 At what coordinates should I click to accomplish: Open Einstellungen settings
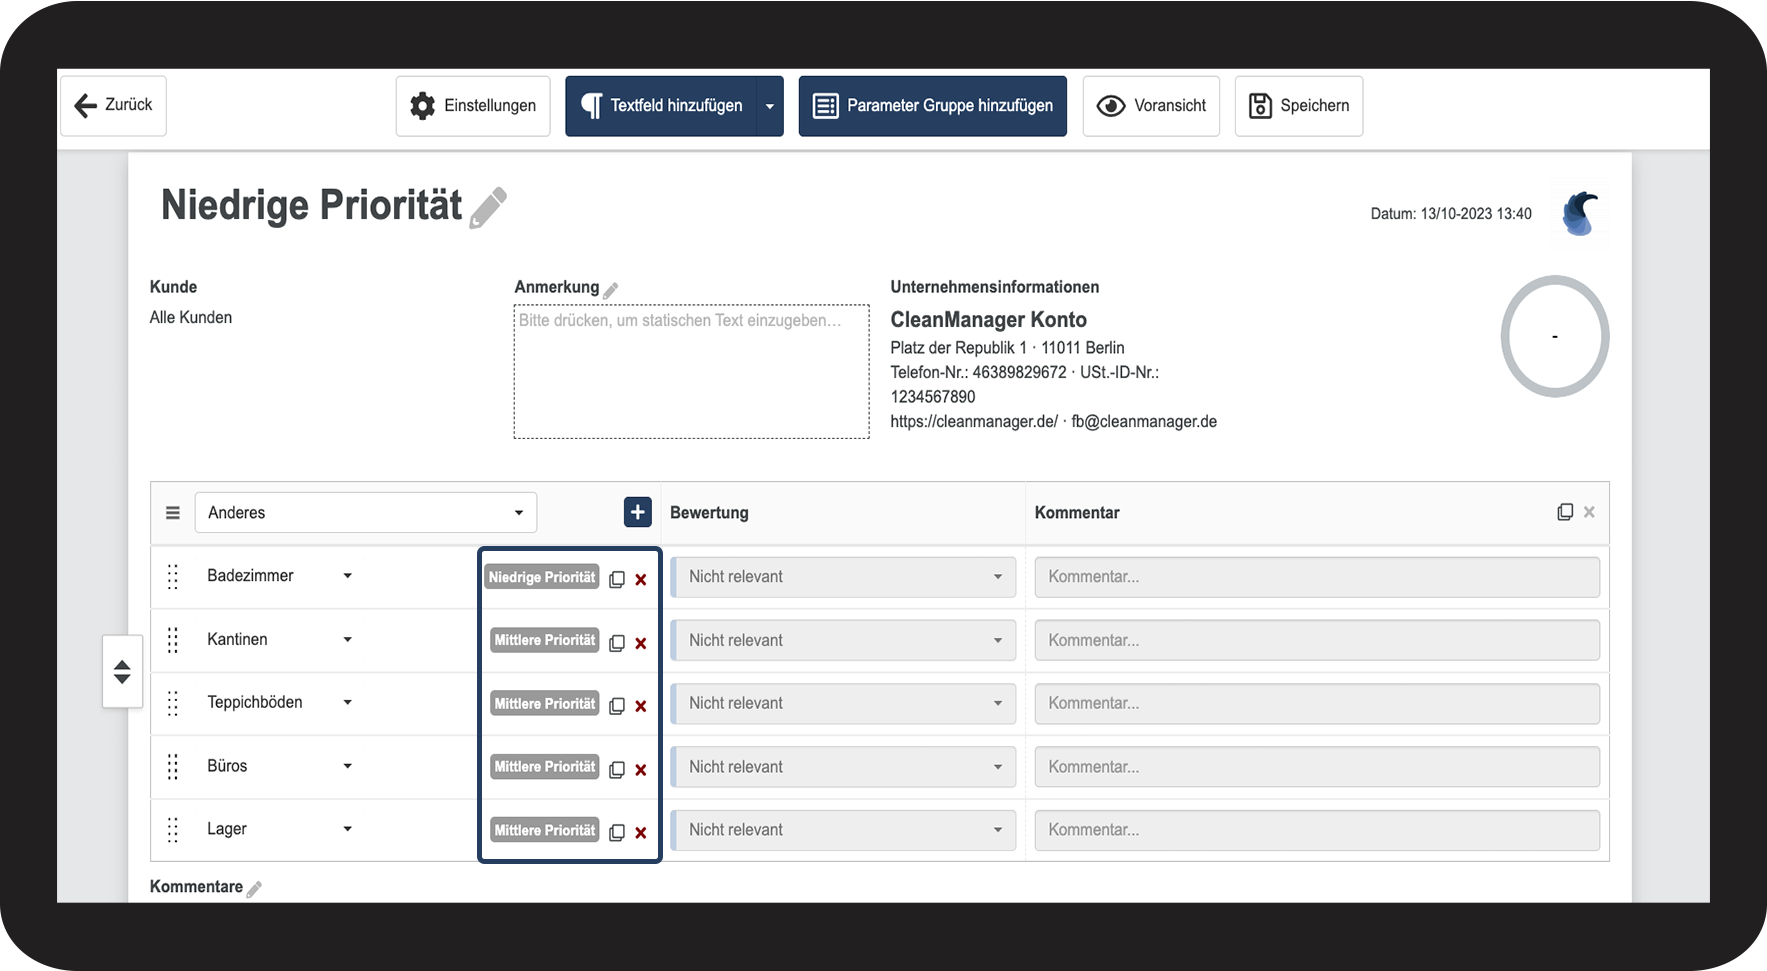click(x=473, y=106)
